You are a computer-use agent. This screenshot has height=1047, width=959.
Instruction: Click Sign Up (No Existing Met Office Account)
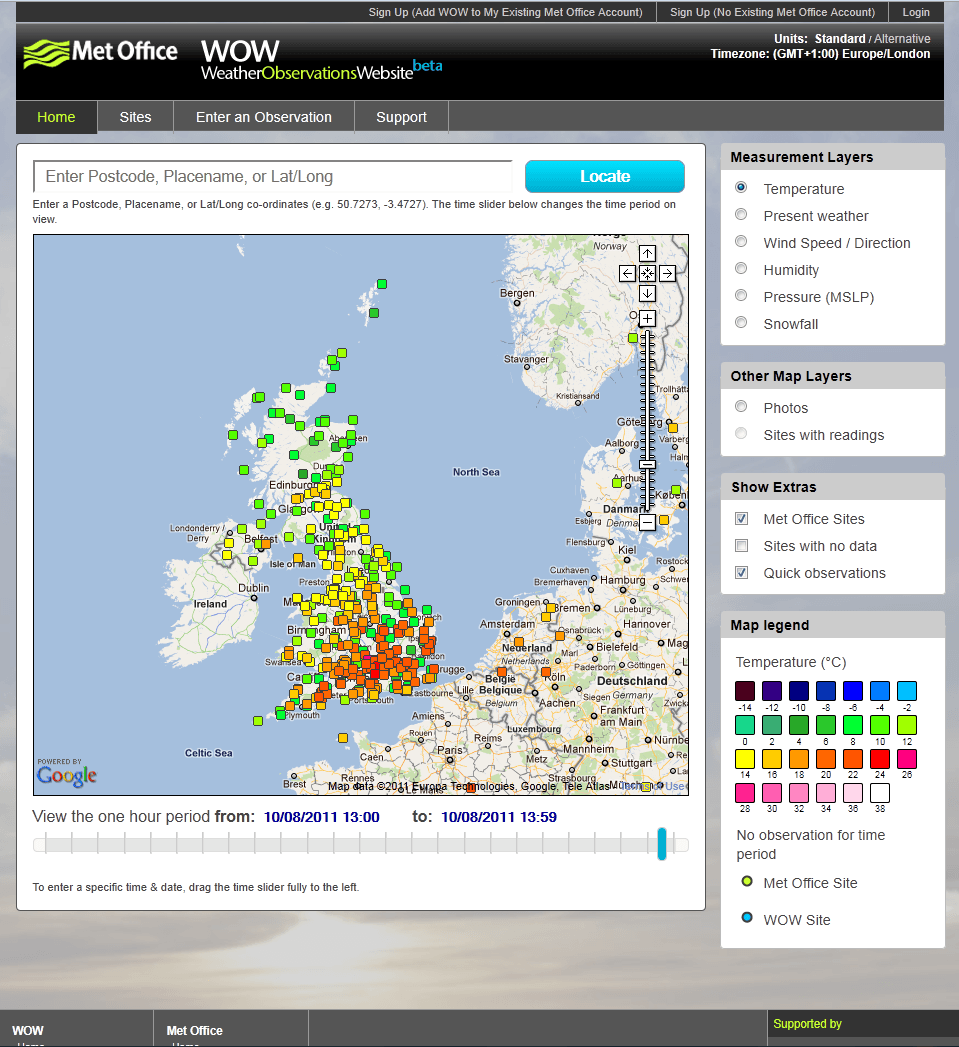(772, 12)
